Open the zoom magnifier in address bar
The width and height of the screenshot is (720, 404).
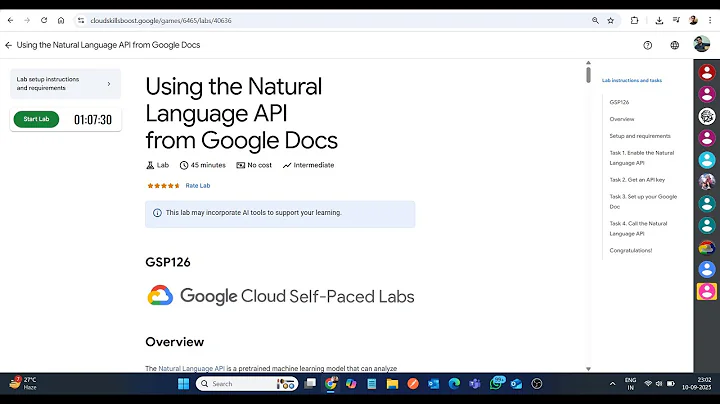[x=595, y=20]
